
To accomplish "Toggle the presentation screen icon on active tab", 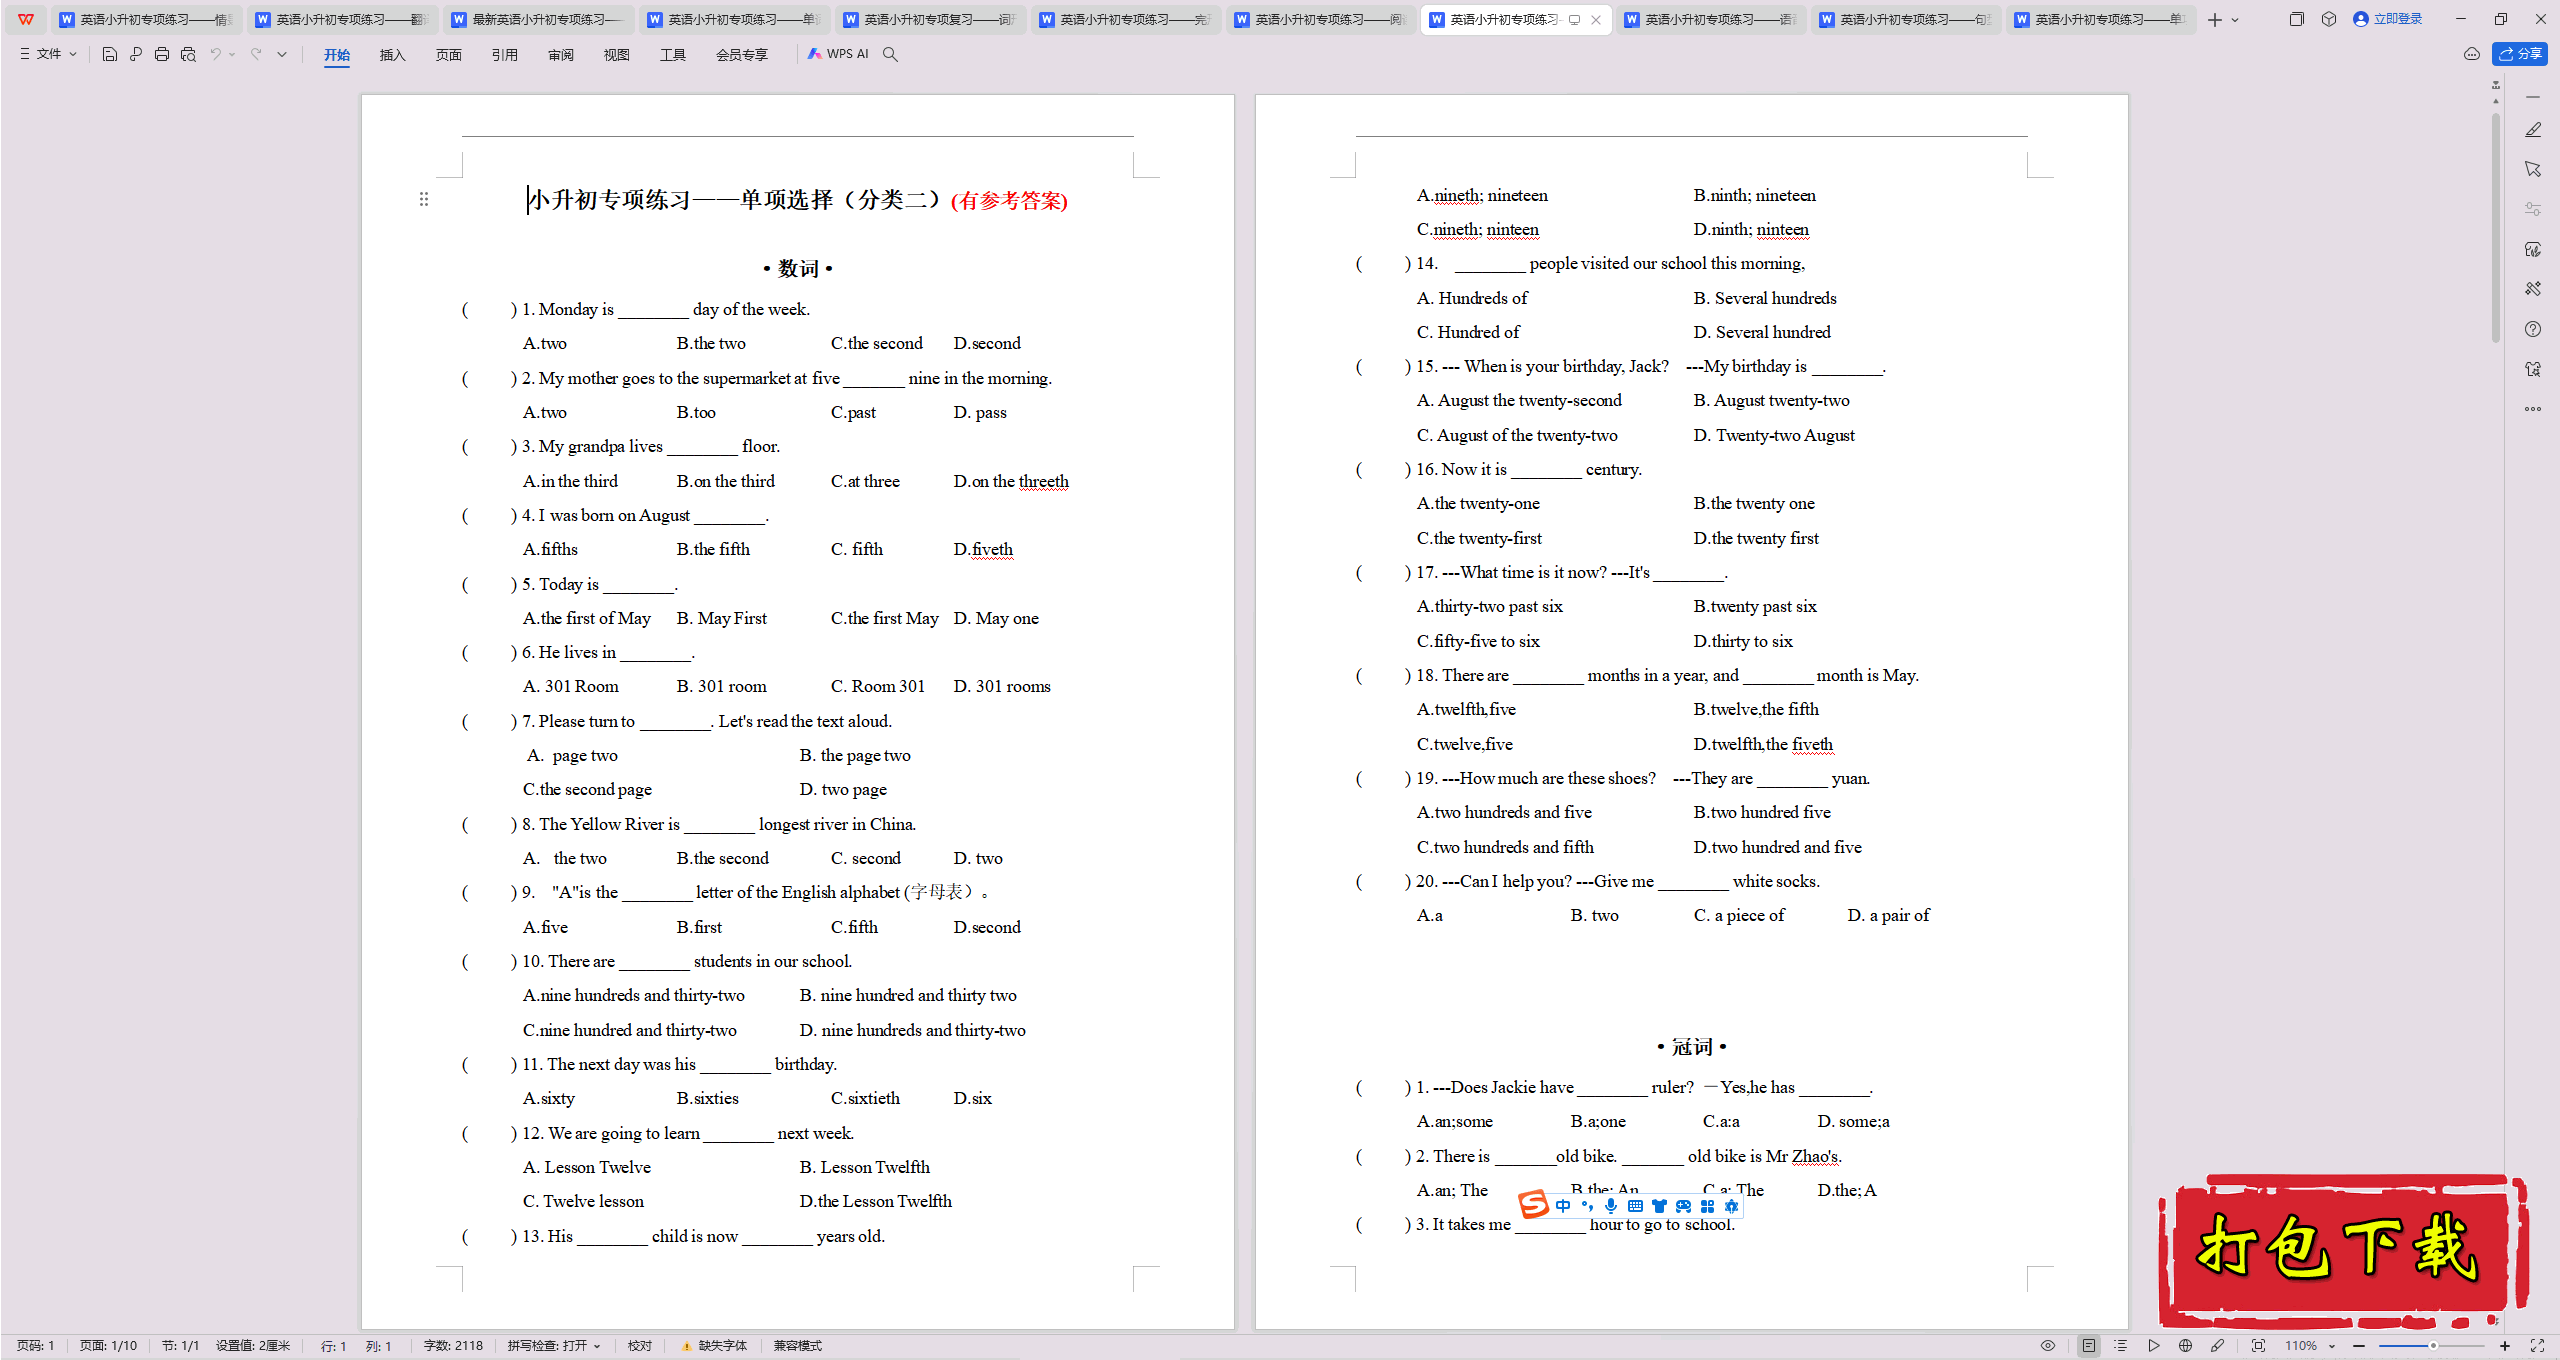I will pyautogui.click(x=1574, y=20).
